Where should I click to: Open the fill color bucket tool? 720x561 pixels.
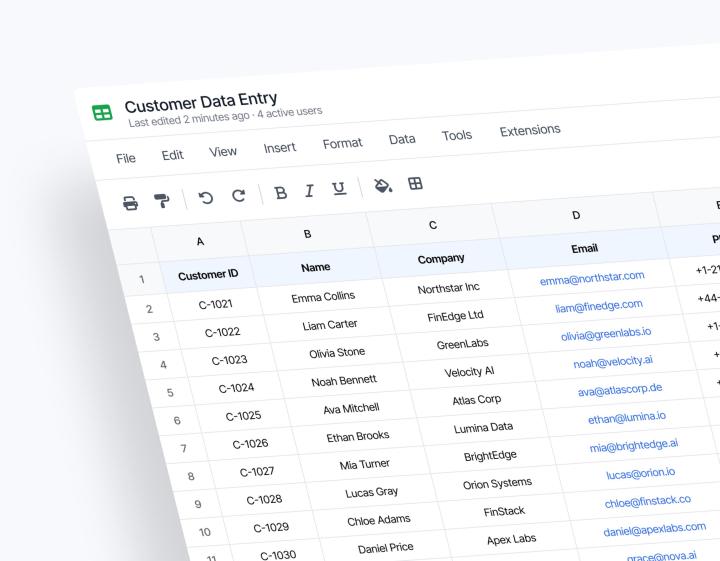click(382, 185)
